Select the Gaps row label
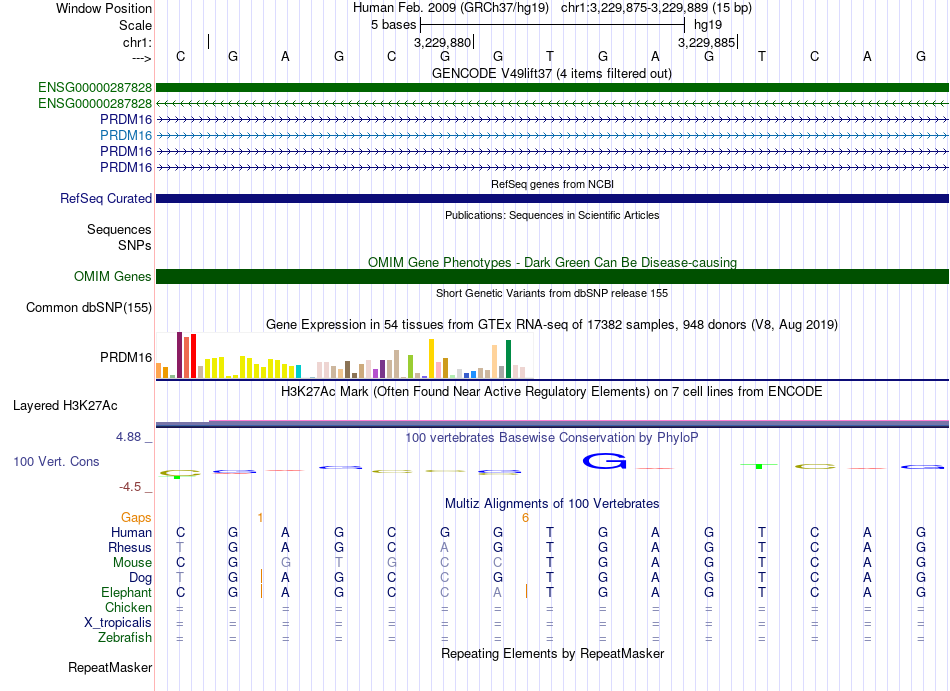This screenshot has width=950, height=691. tap(136, 518)
